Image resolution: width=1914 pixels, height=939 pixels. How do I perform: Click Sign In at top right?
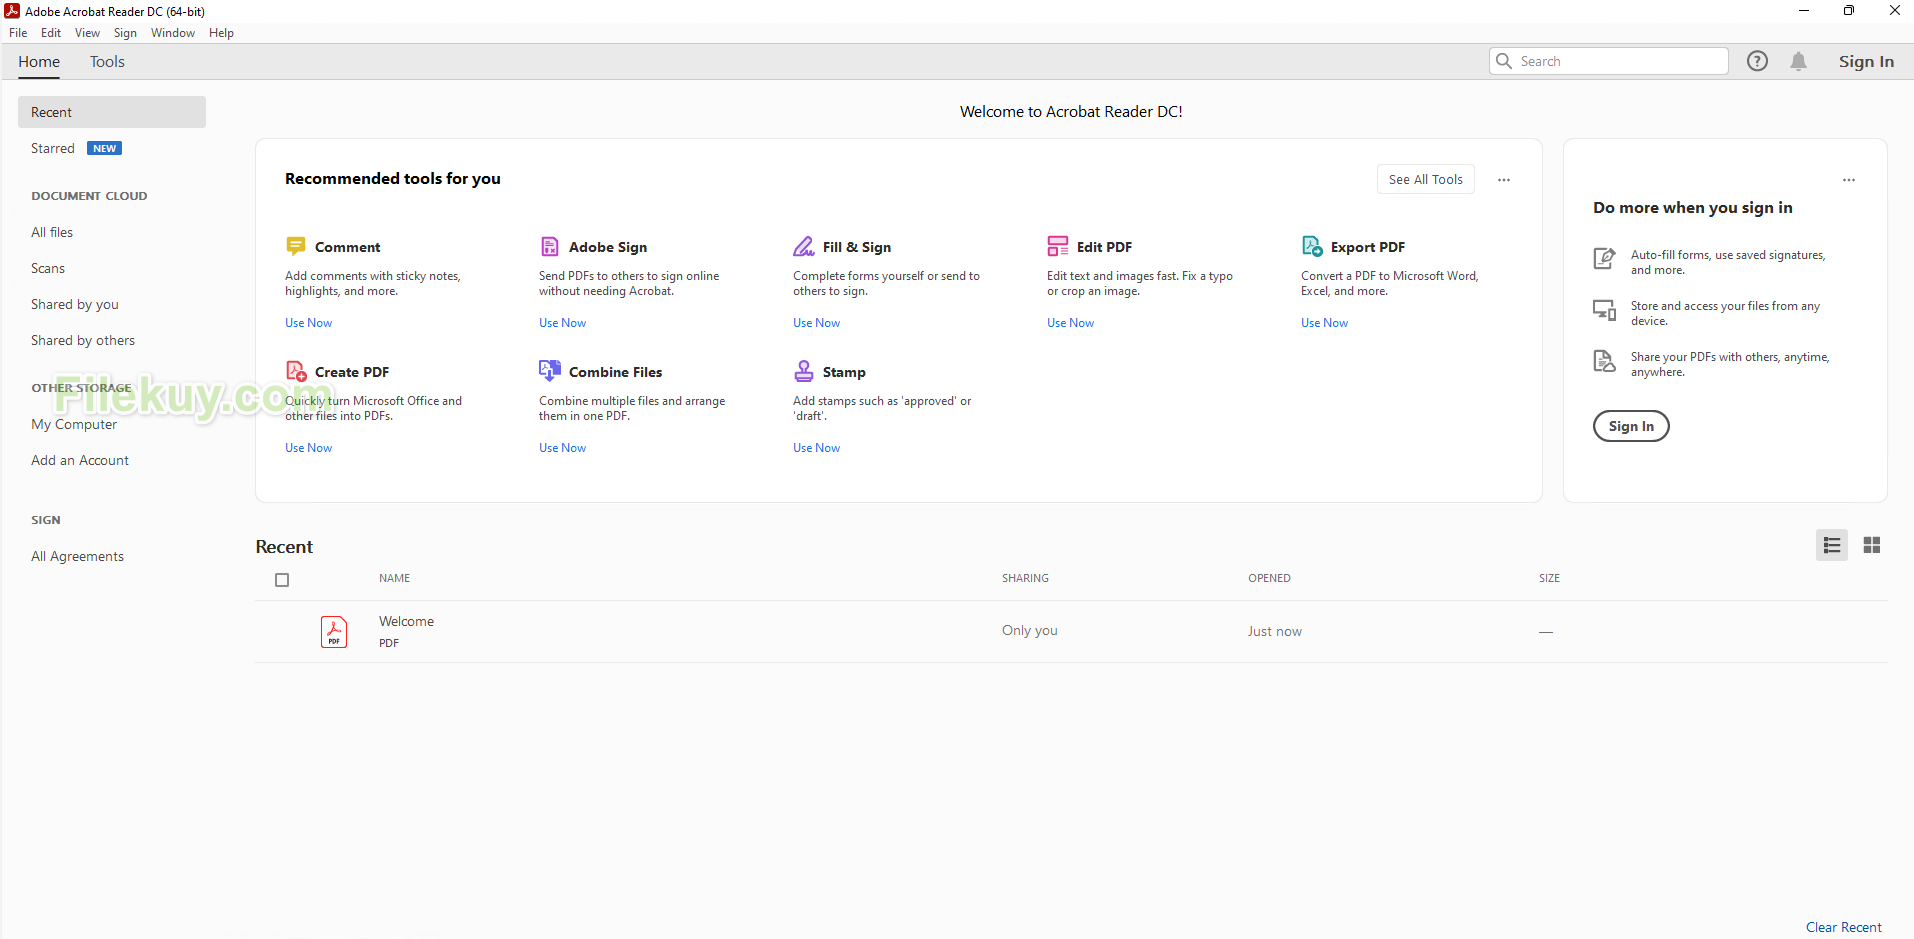click(1866, 61)
